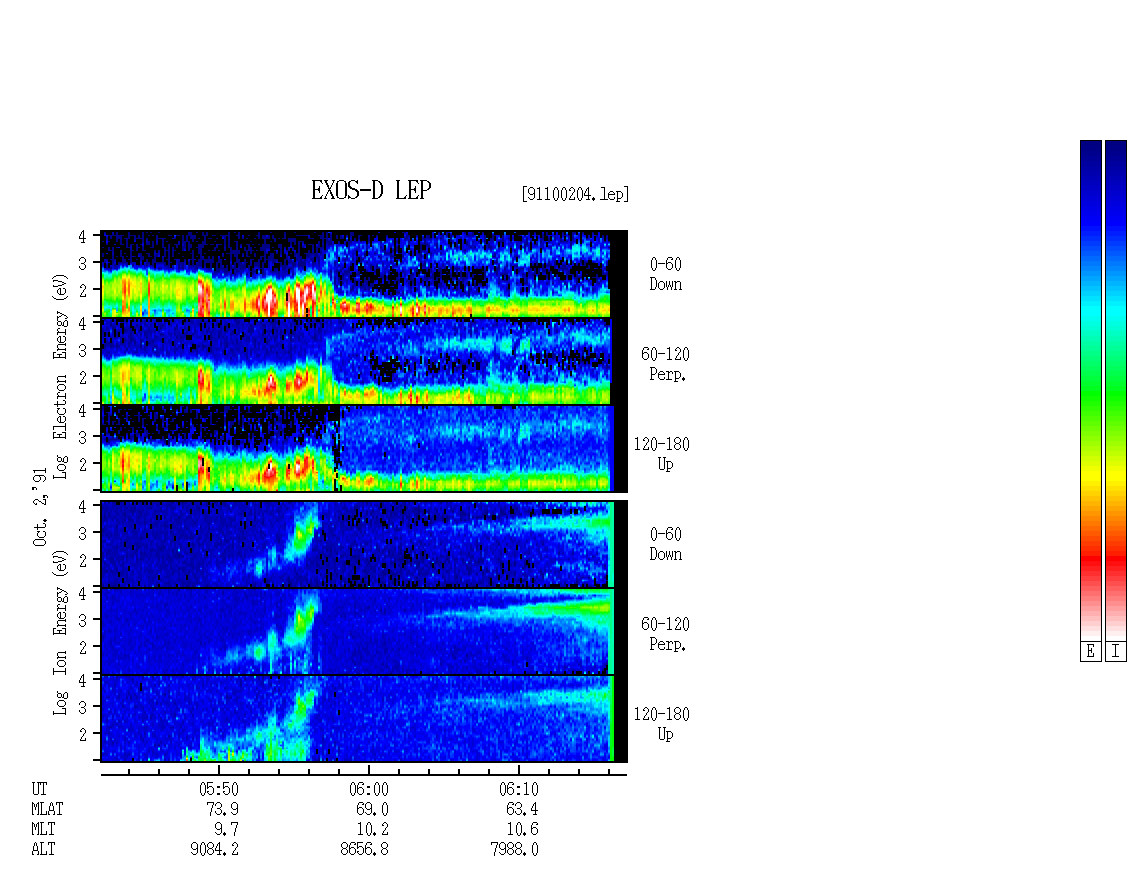The image size is (1130, 875).
Task: Click the altitude value 9084.2
Action: click(x=215, y=850)
